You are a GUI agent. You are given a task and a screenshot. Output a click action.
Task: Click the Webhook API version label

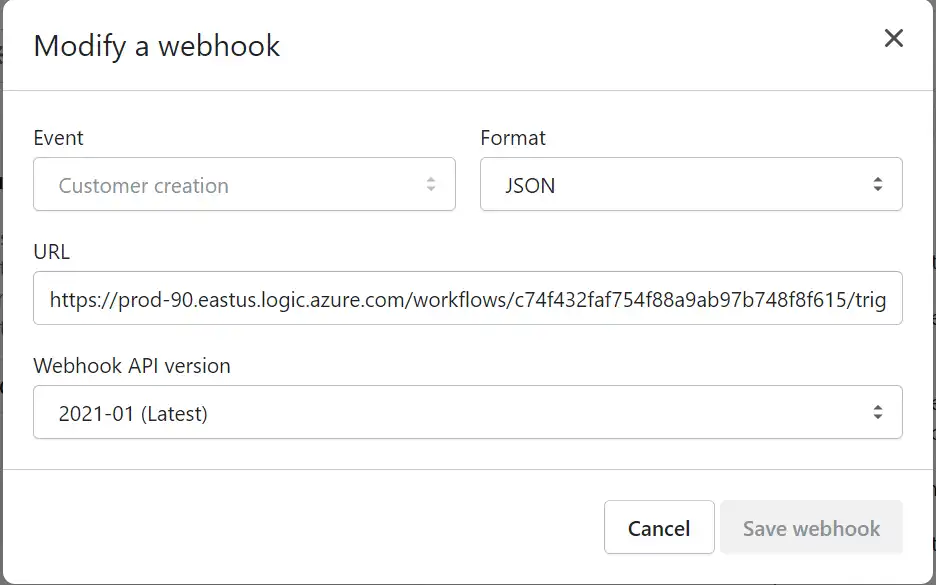coord(132,366)
